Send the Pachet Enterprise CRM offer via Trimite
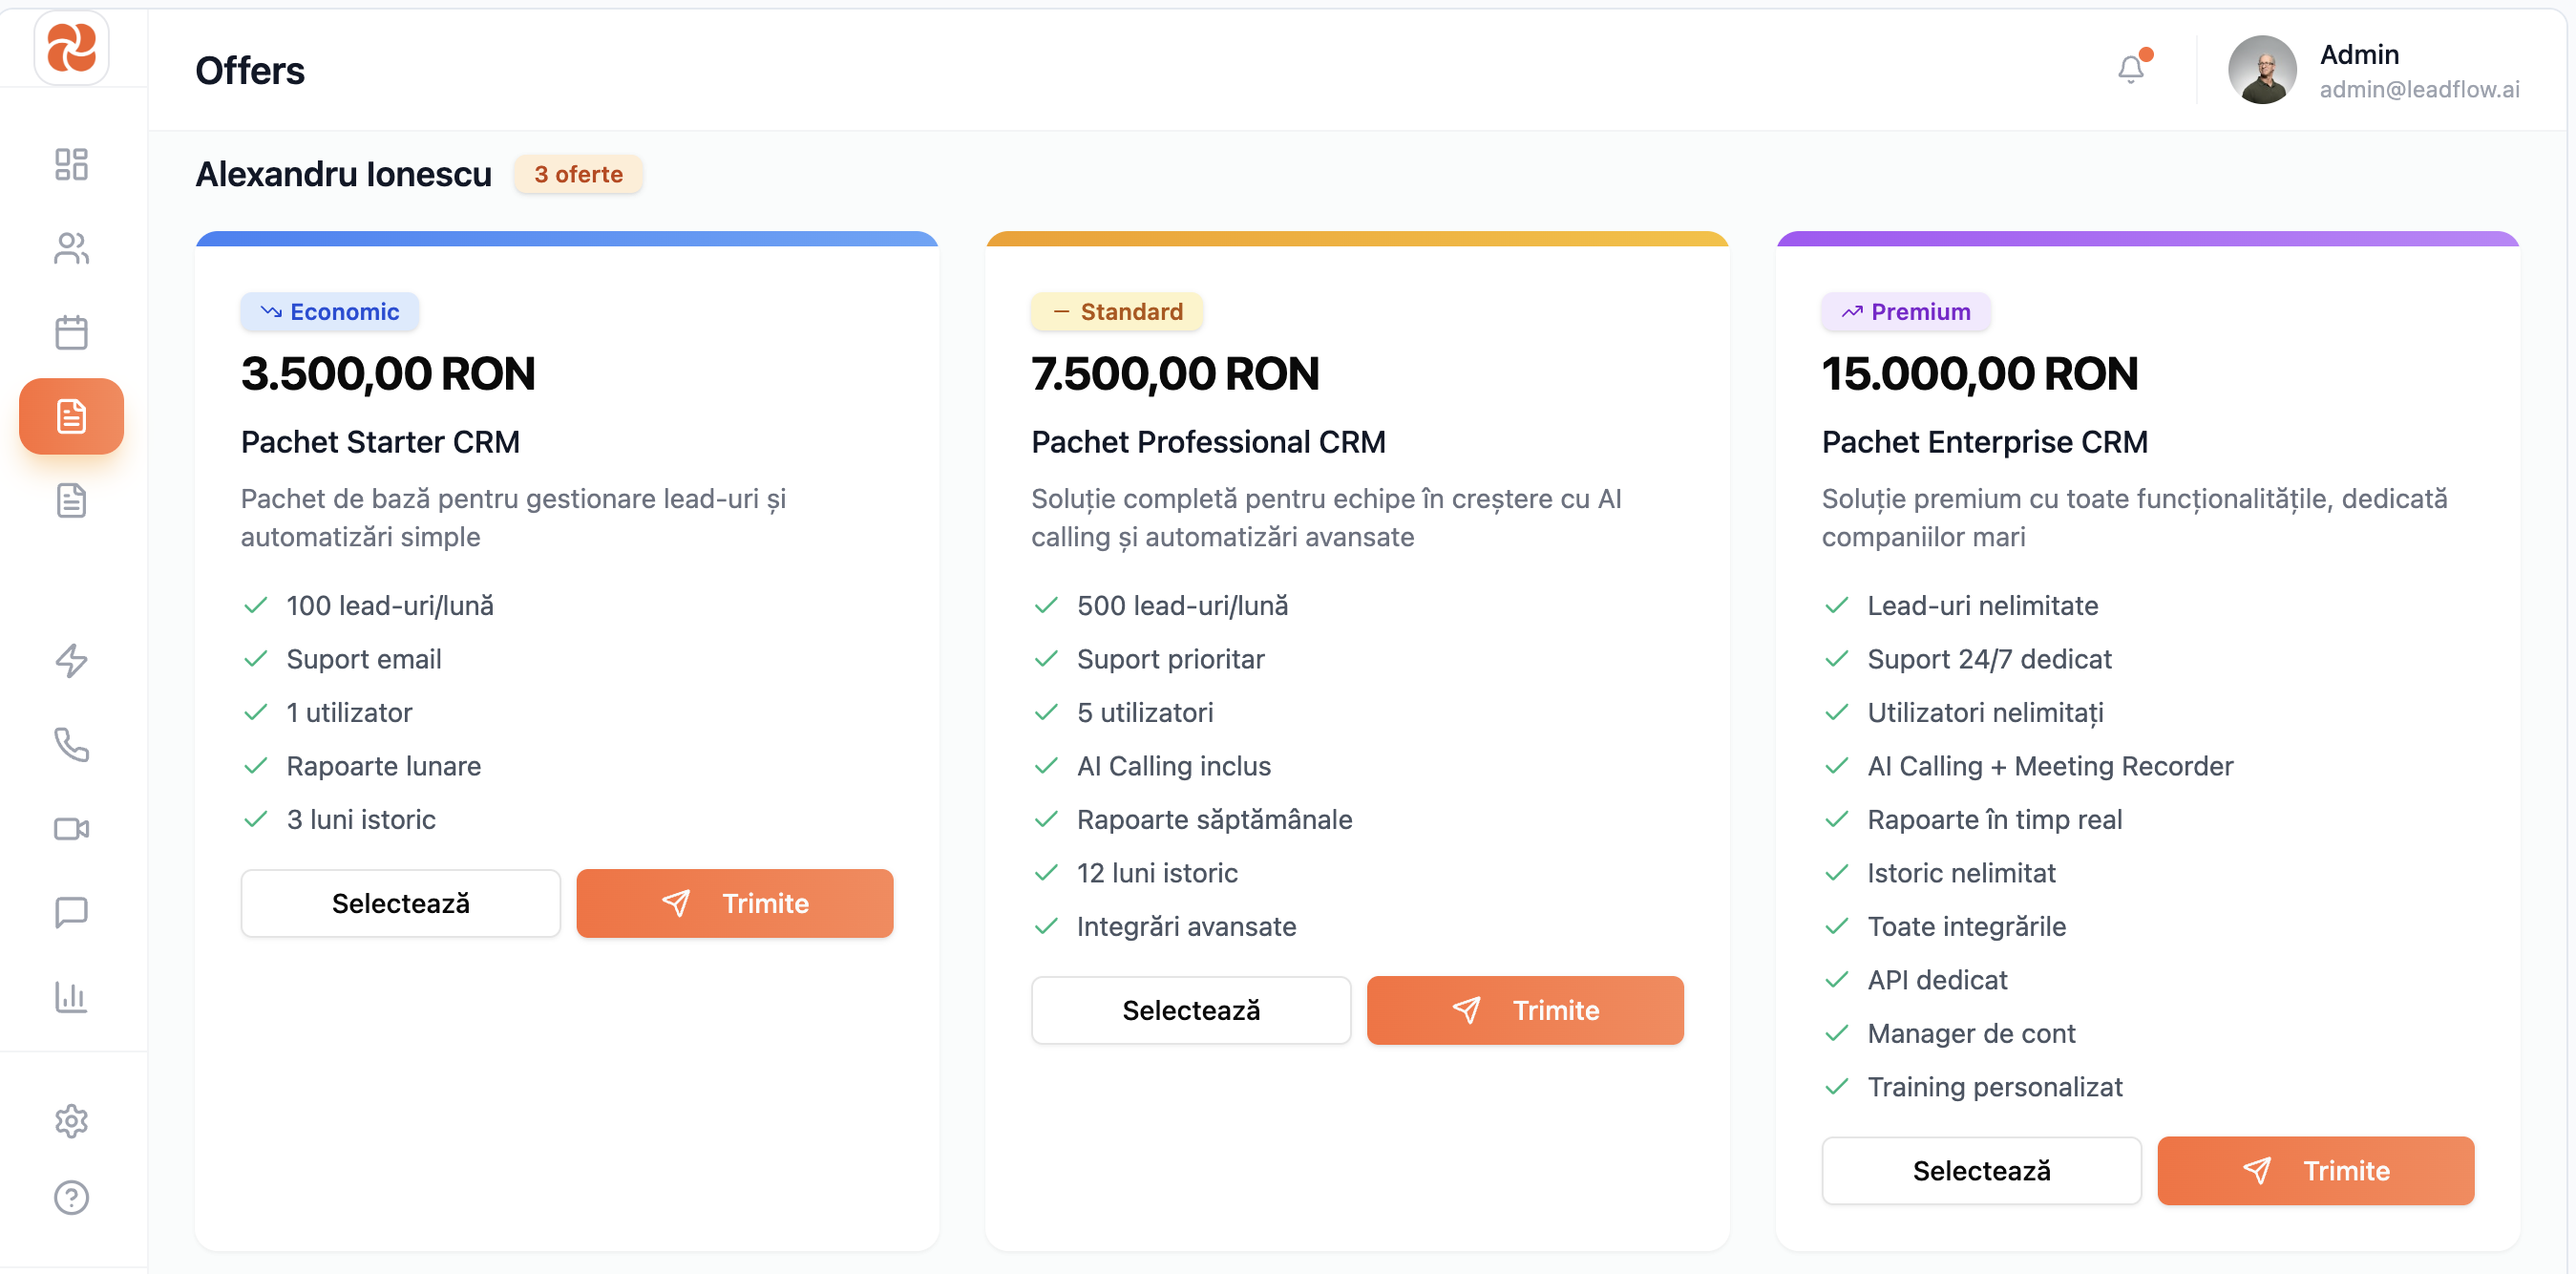Image resolution: width=2576 pixels, height=1274 pixels. [x=2316, y=1170]
